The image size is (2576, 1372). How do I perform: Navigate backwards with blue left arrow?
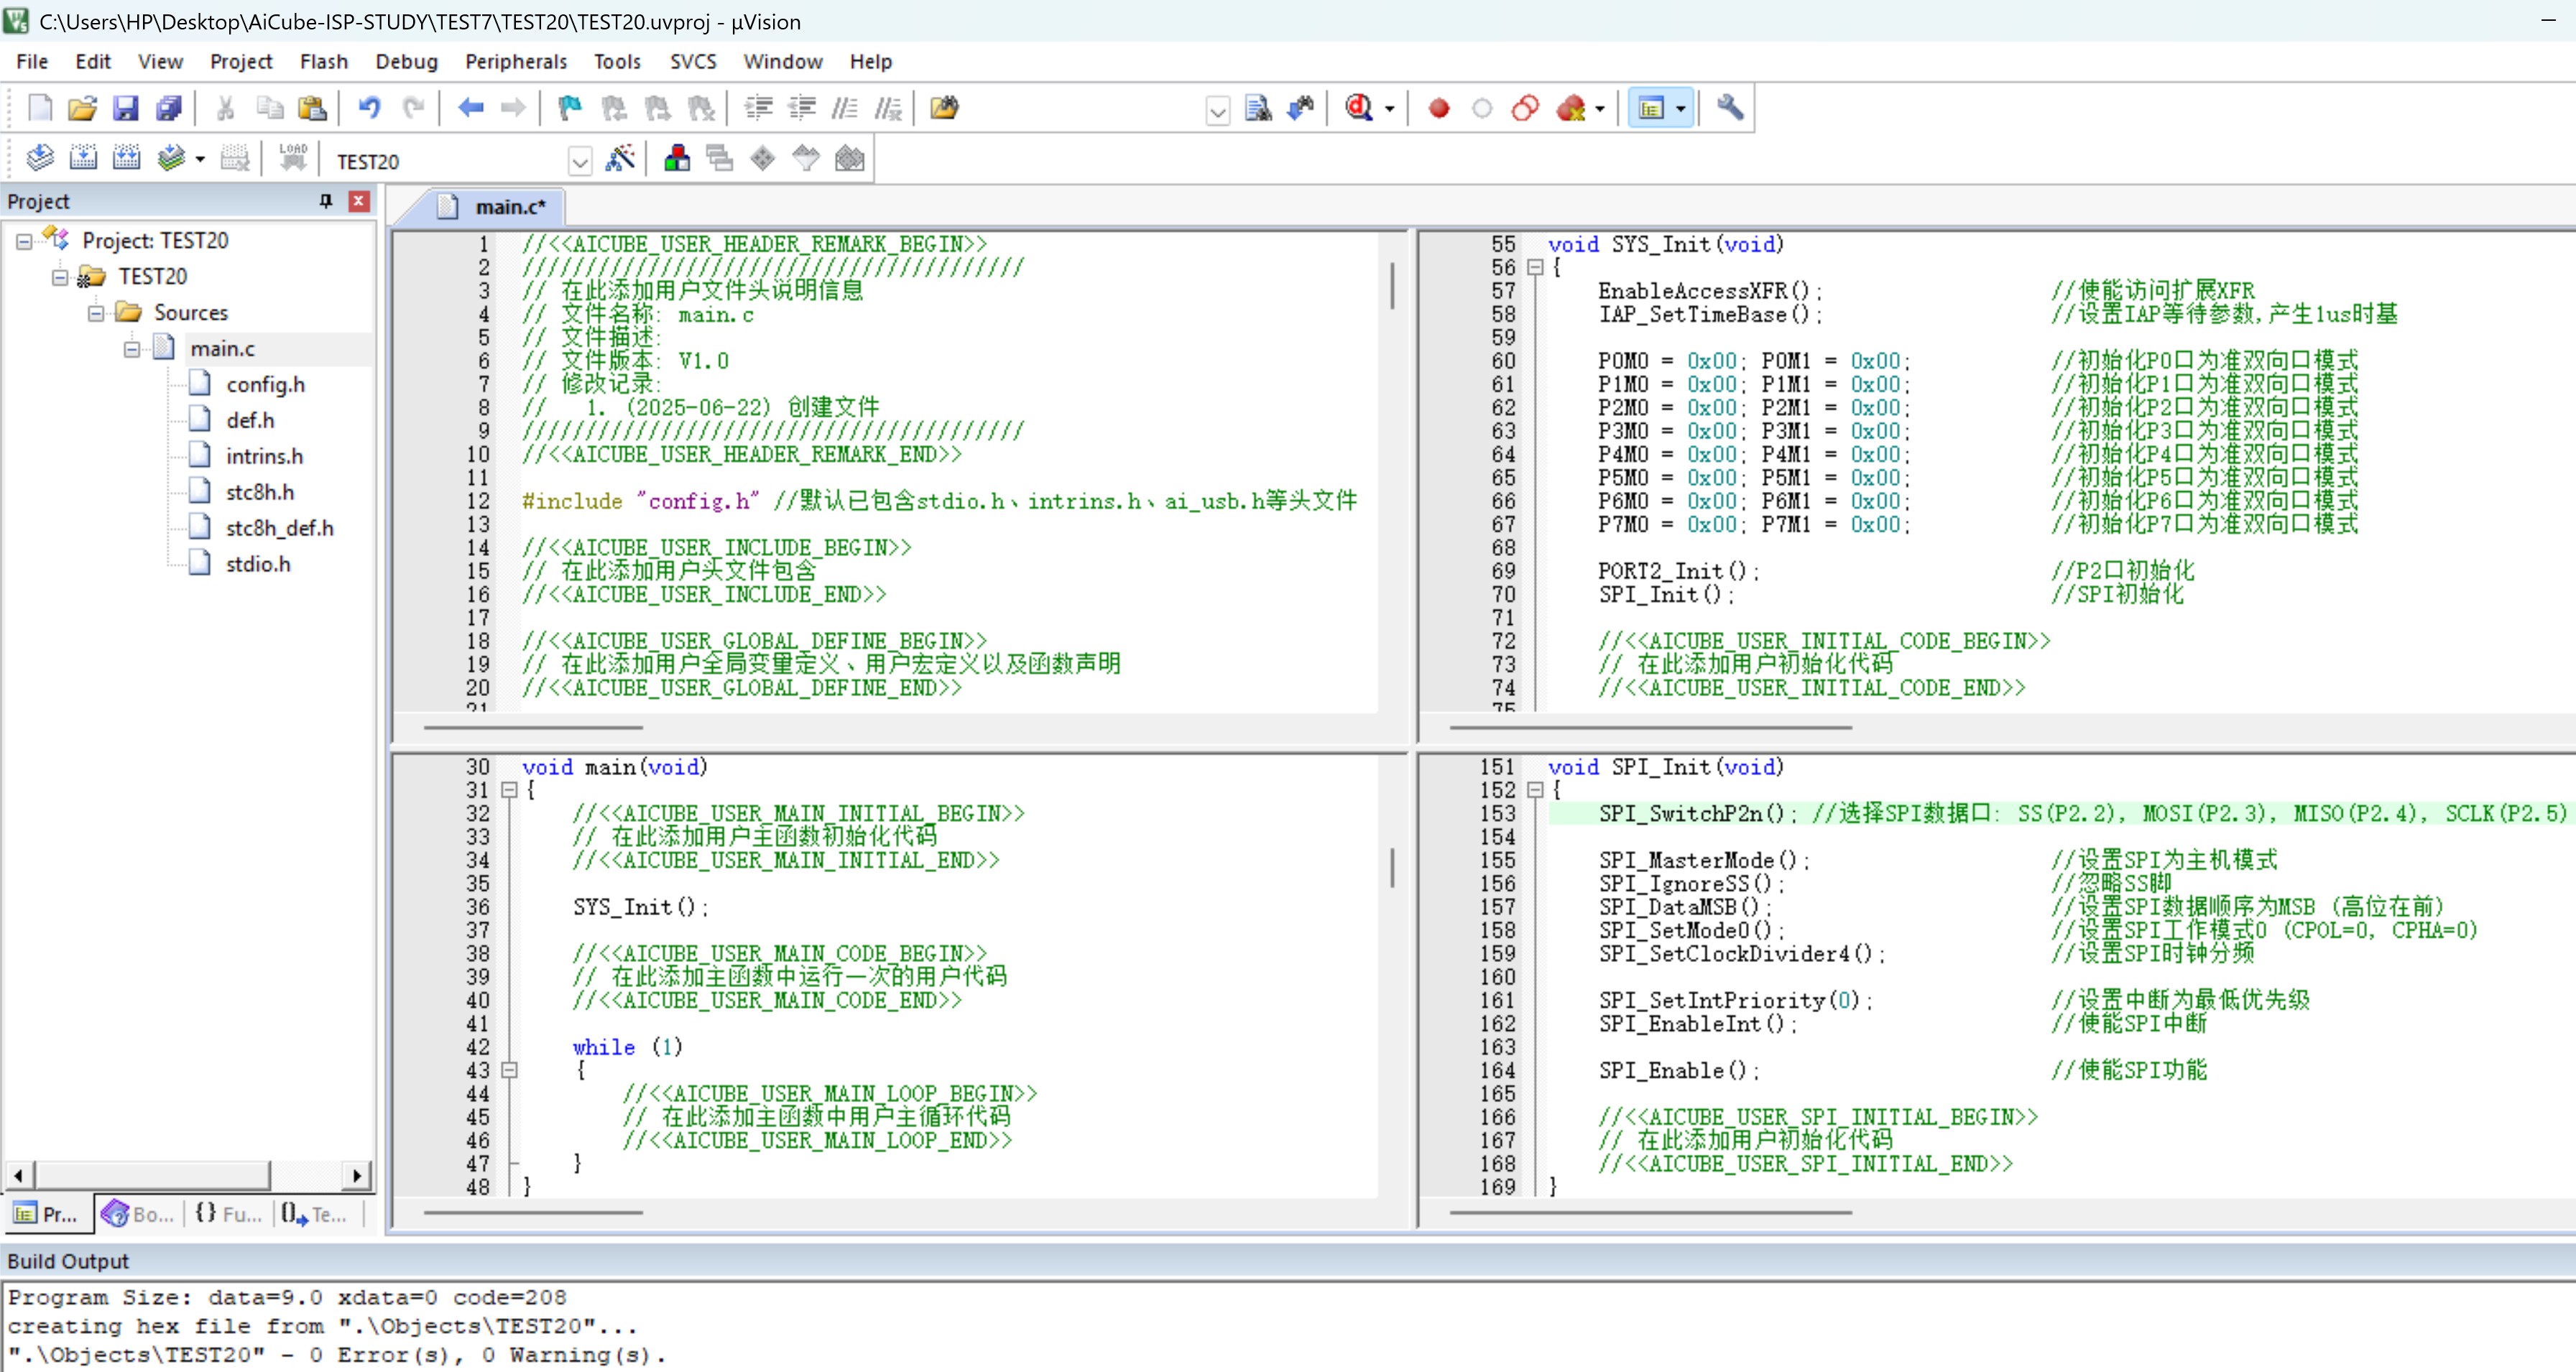[x=470, y=108]
